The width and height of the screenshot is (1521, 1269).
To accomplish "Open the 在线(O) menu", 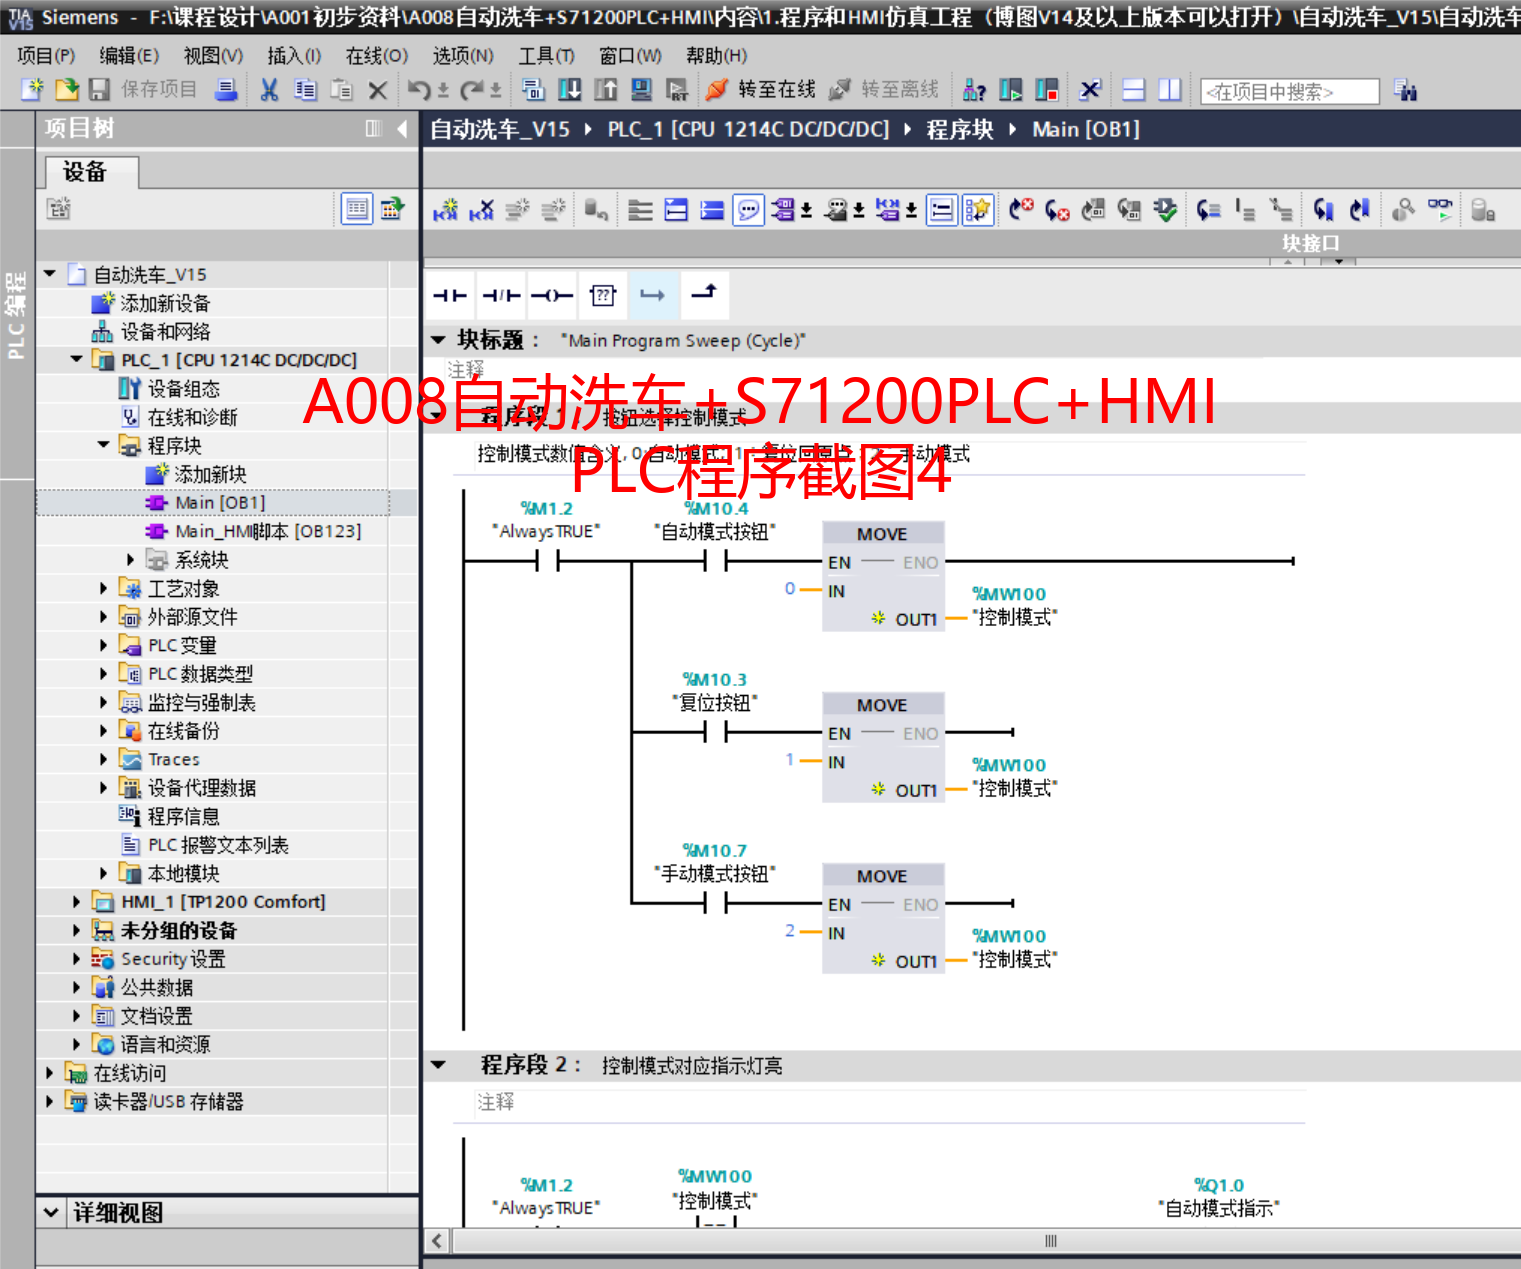I will coord(376,56).
